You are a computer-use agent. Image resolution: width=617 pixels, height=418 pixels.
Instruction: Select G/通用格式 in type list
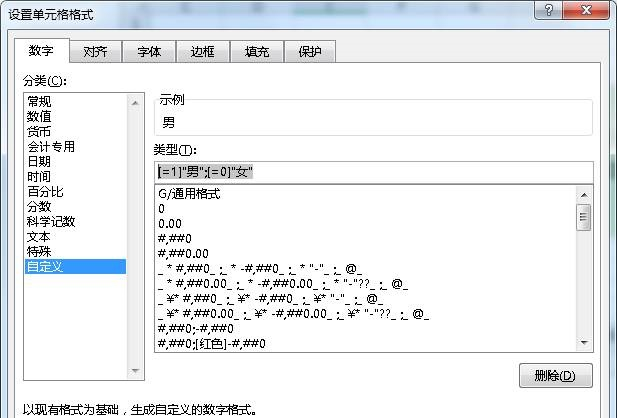365,194
